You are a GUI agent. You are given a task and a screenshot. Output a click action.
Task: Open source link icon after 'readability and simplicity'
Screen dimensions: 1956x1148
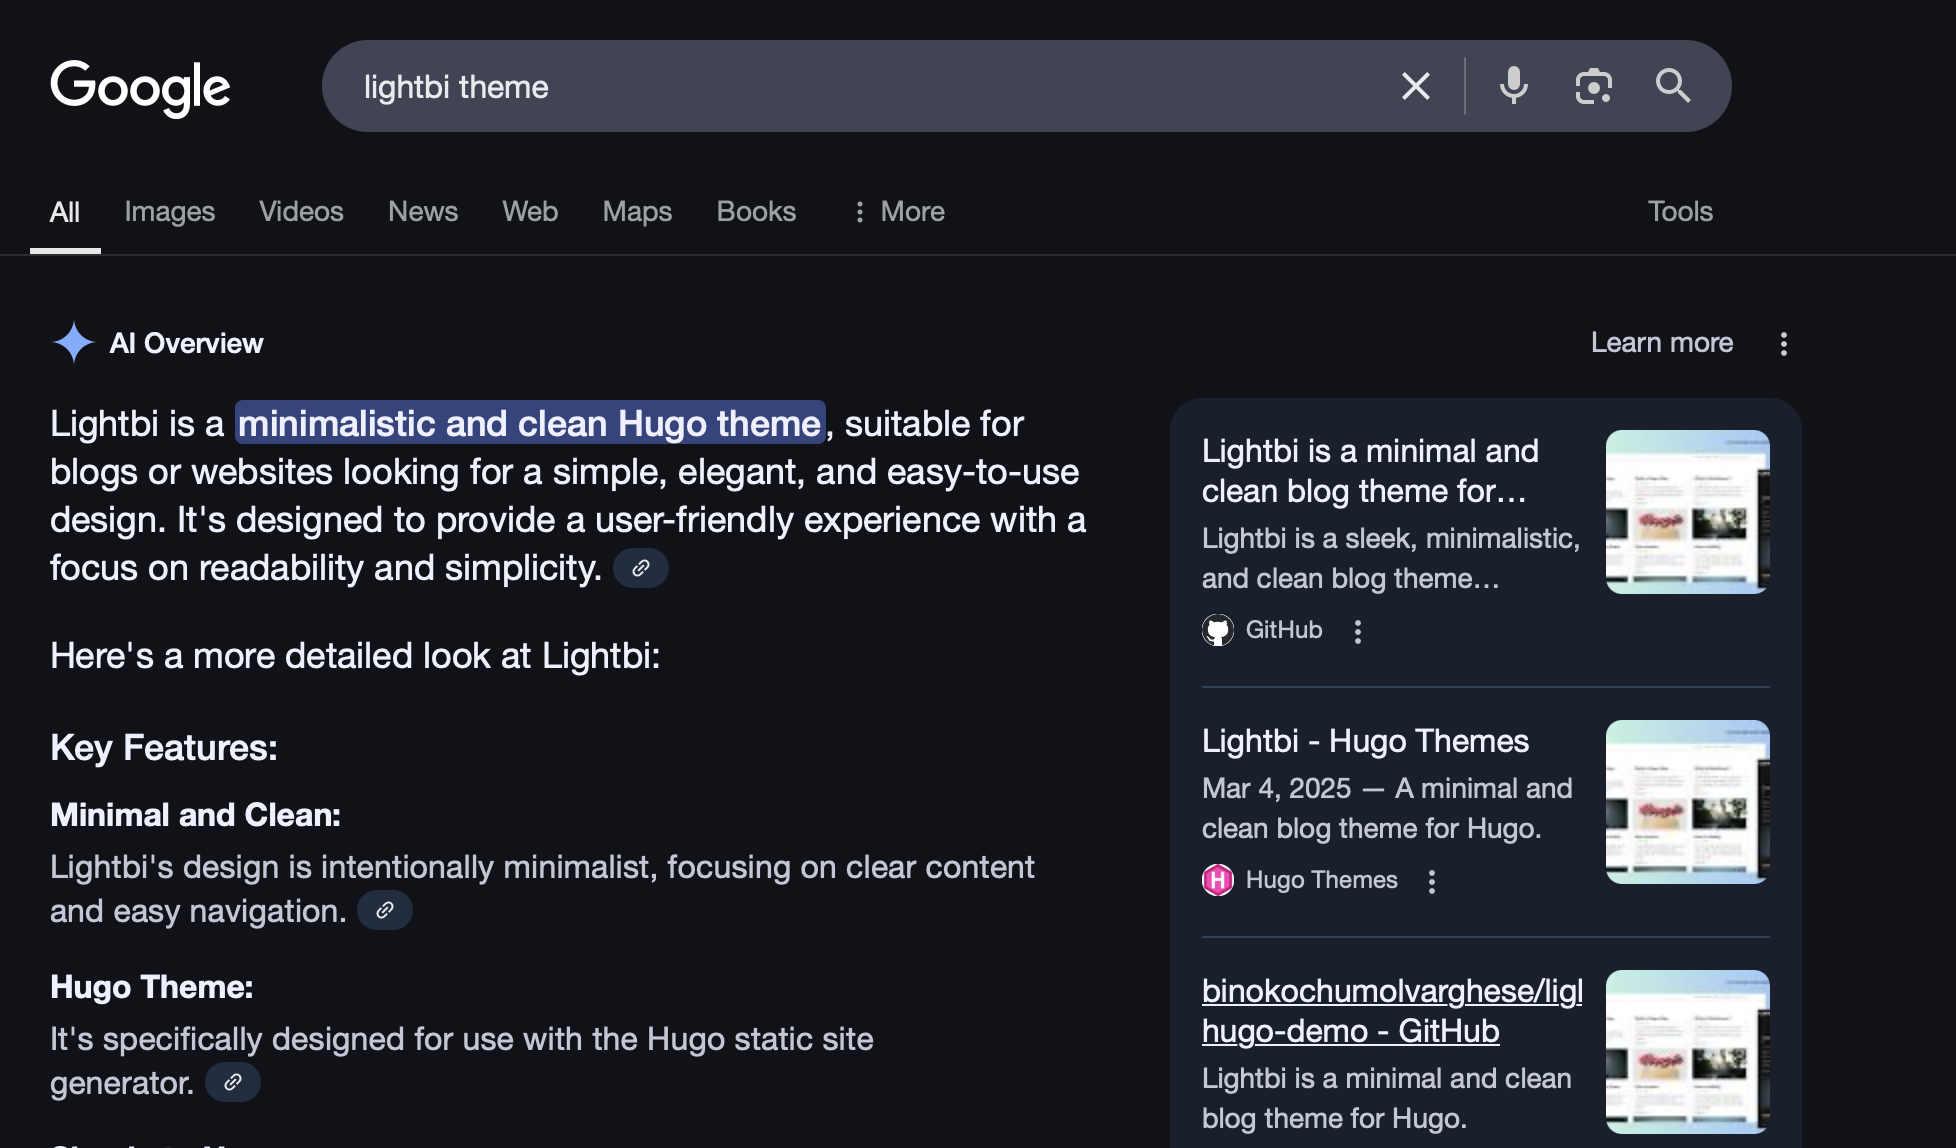[641, 568]
